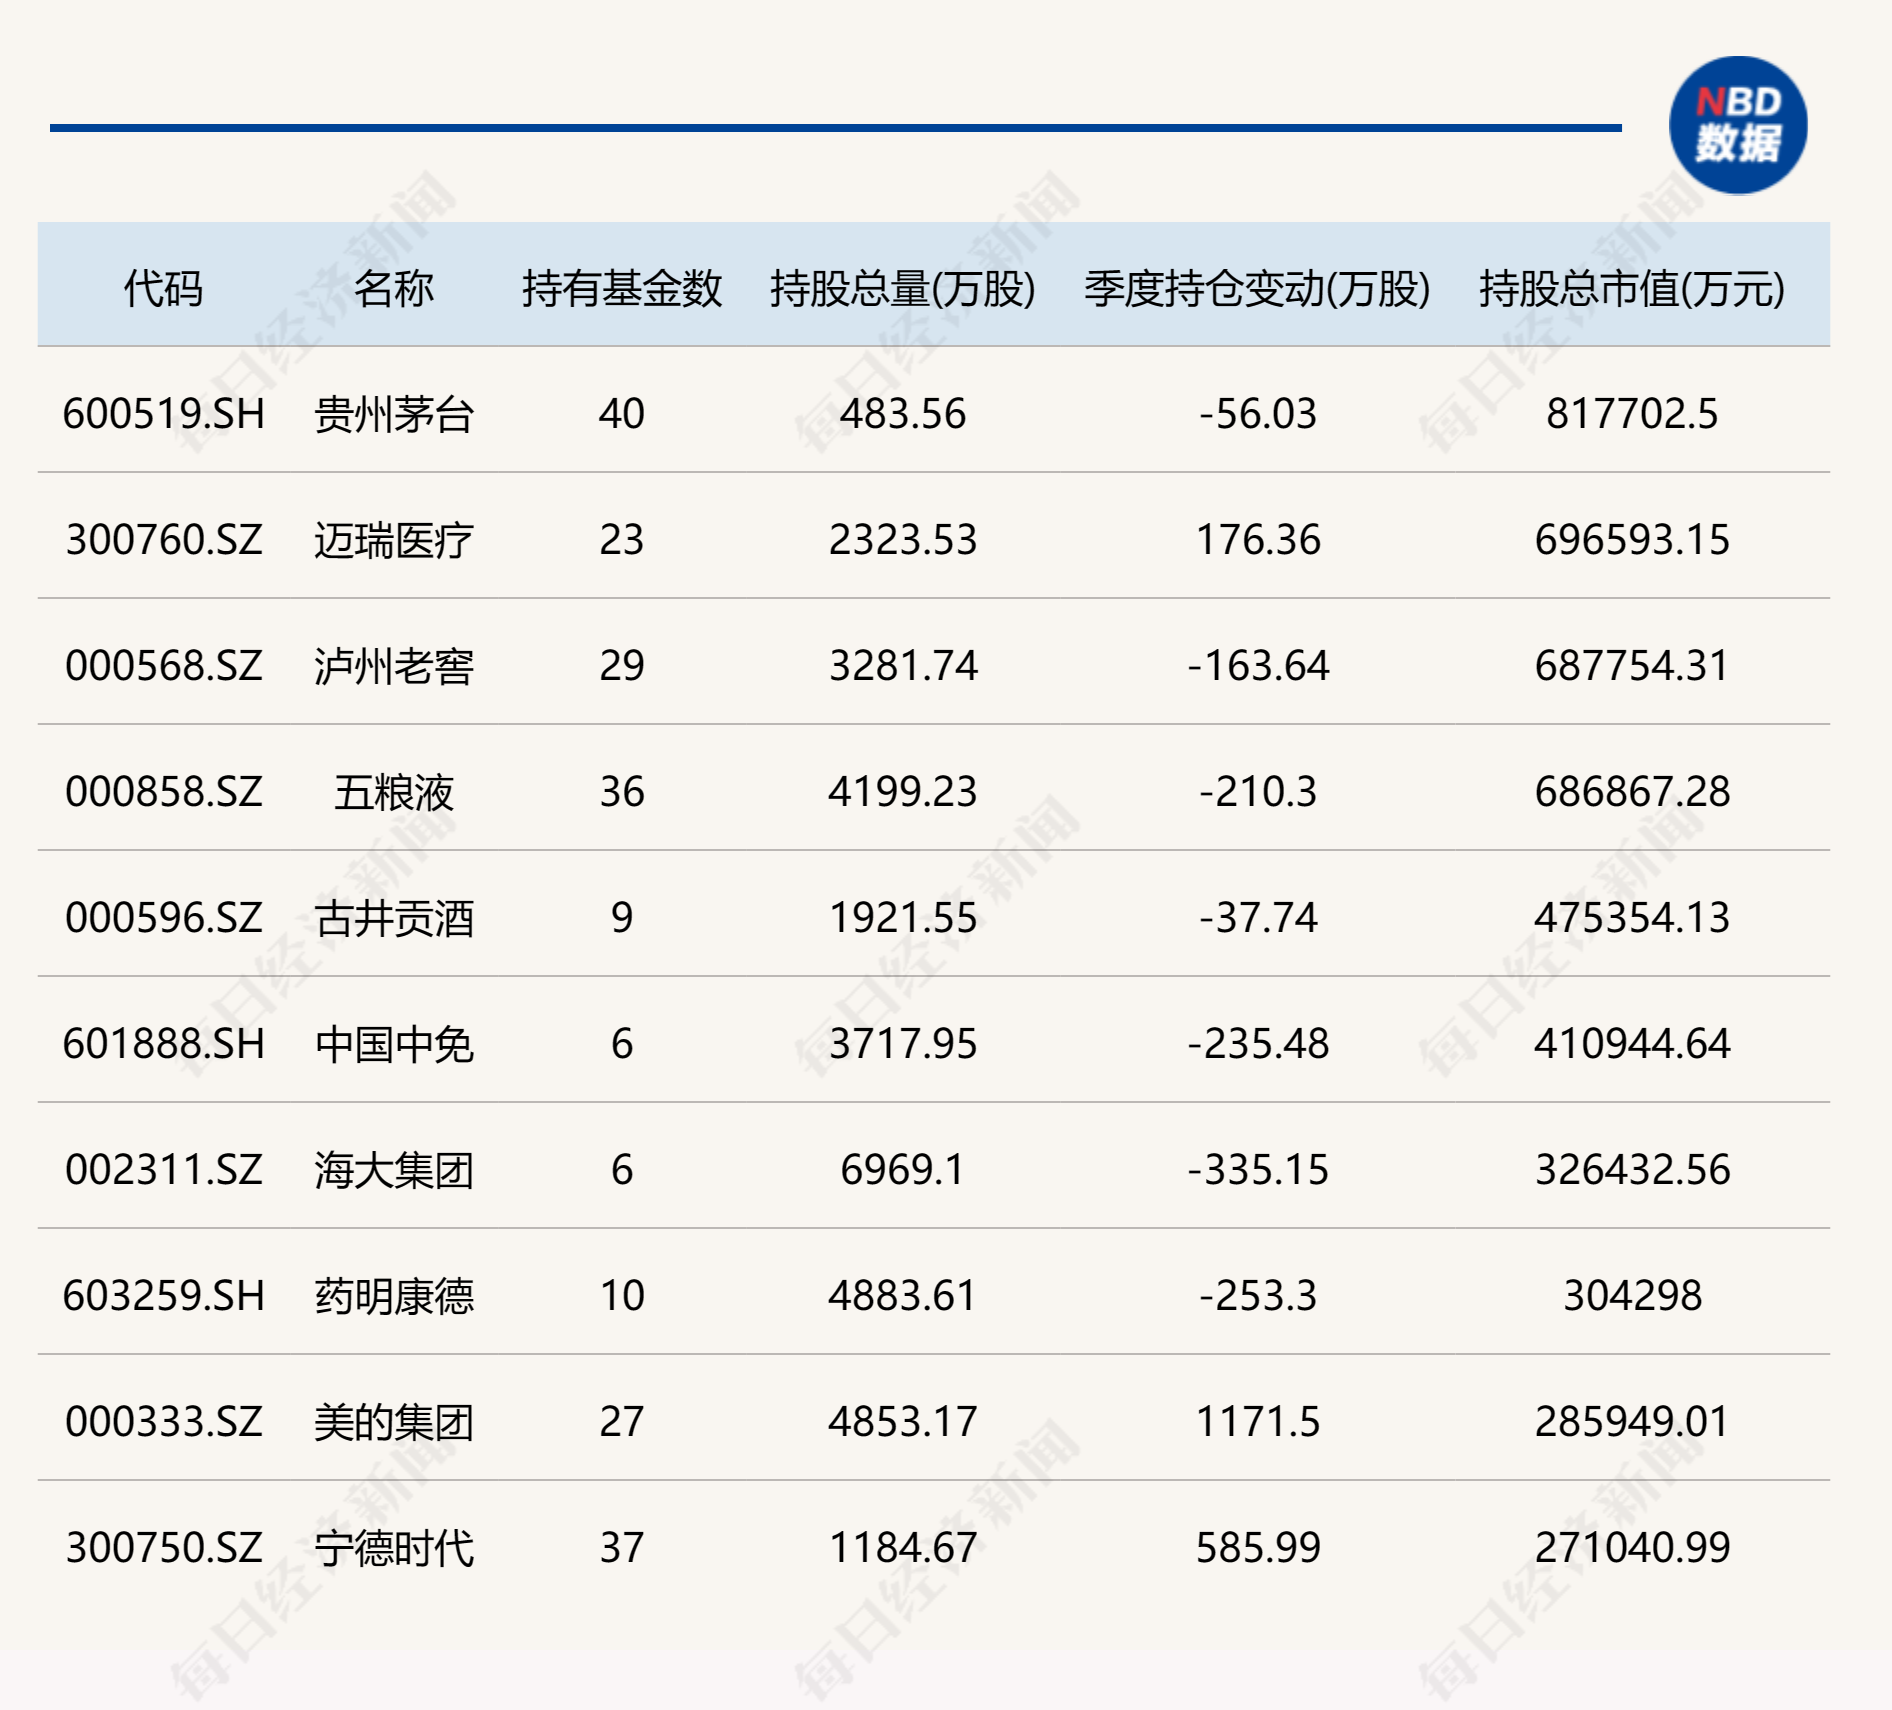This screenshot has width=1892, height=1710.
Task: Click the name 海大集团
Action: (x=393, y=1170)
